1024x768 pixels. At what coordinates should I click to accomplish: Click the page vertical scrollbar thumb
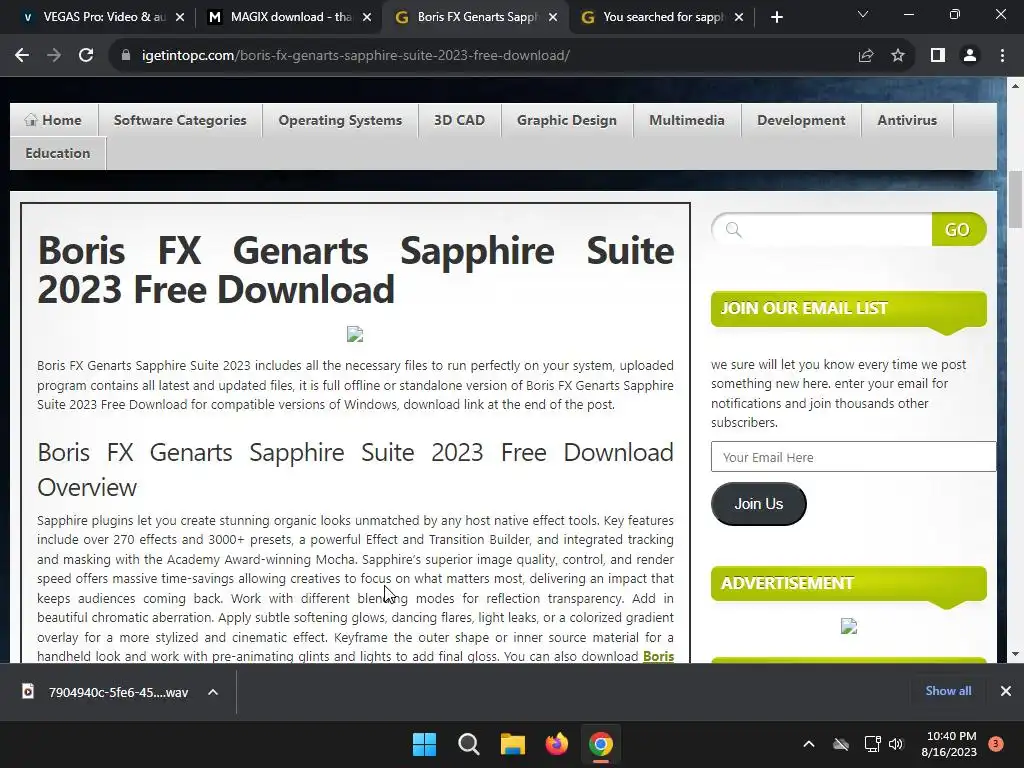pos(1015,199)
